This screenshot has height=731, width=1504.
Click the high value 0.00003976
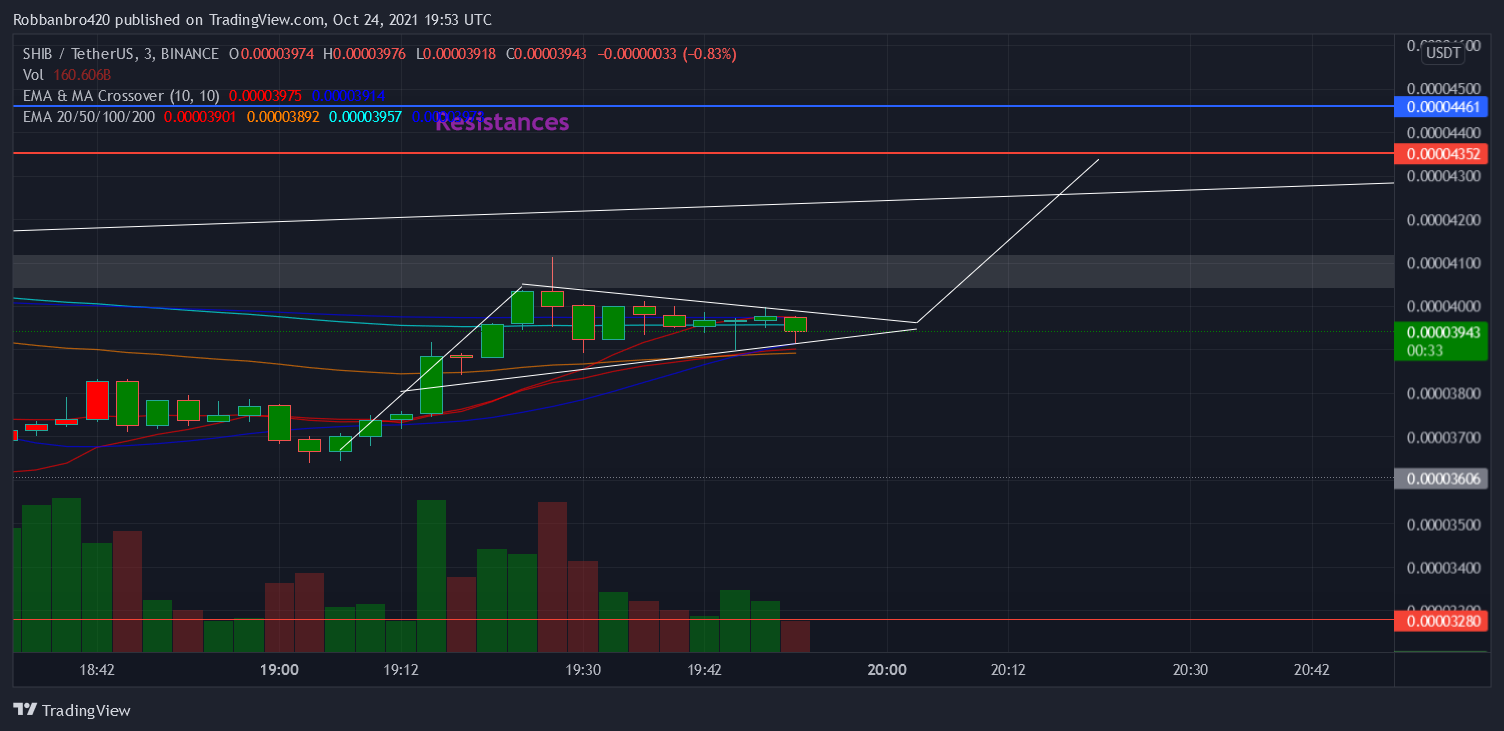point(369,54)
